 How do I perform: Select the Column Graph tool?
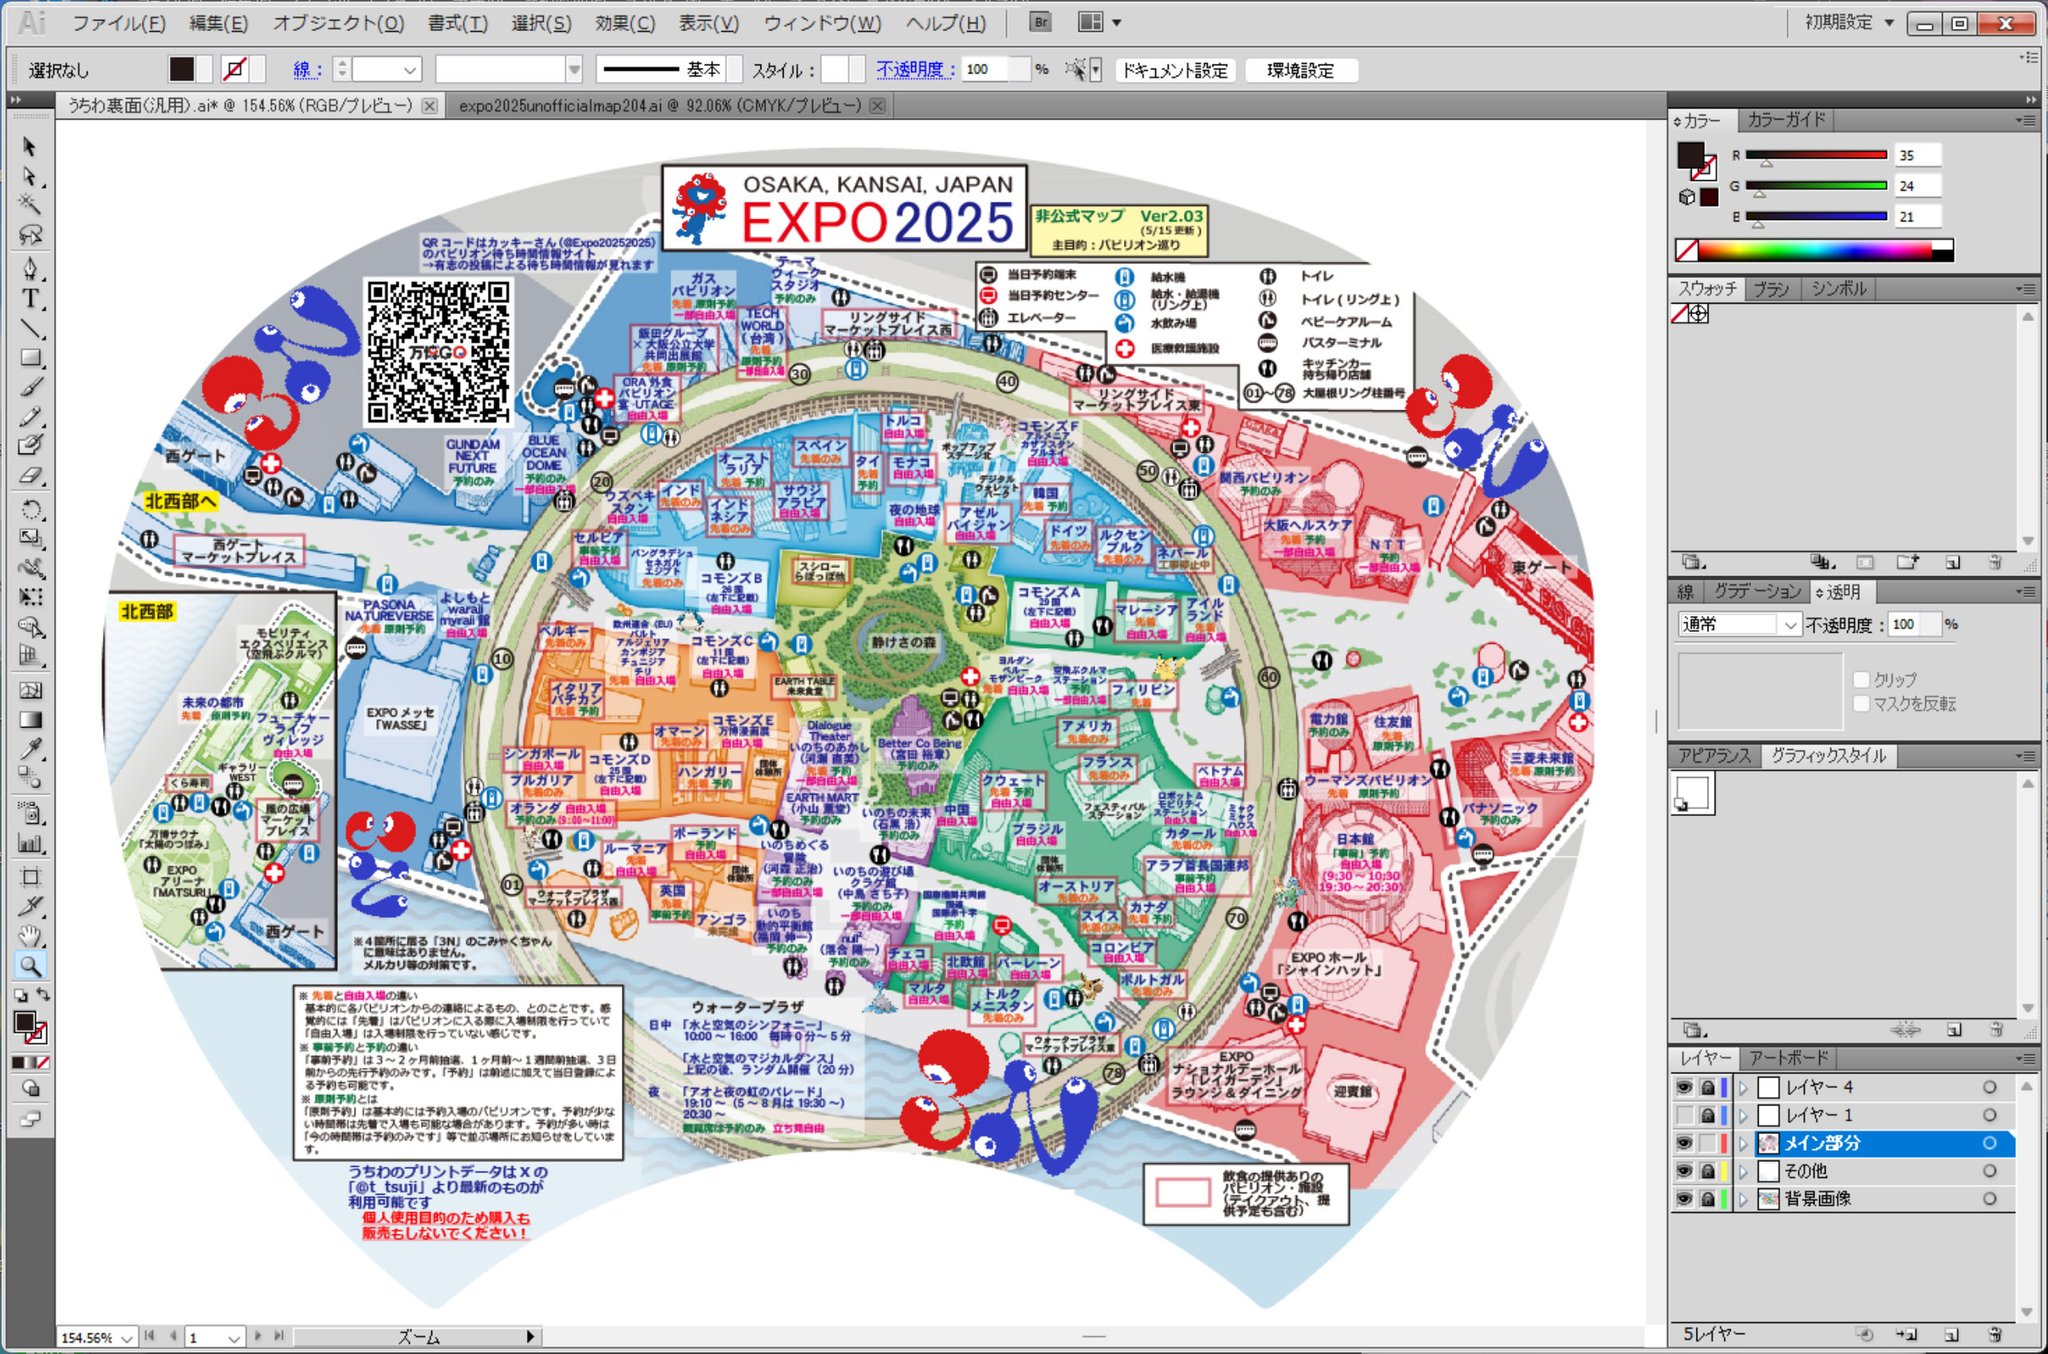[x=30, y=844]
